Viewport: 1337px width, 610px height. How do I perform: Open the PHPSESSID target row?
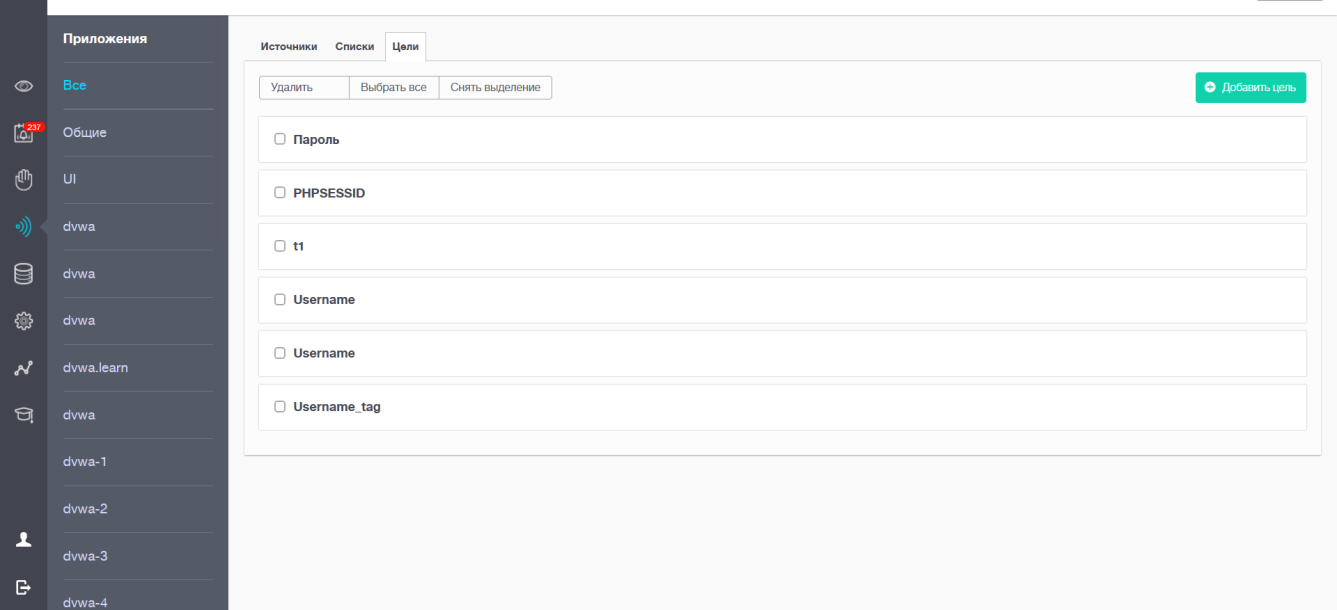[x=782, y=193]
